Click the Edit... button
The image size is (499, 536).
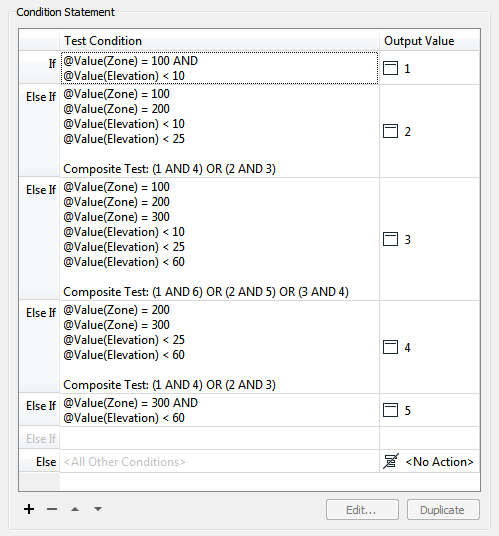[362, 510]
